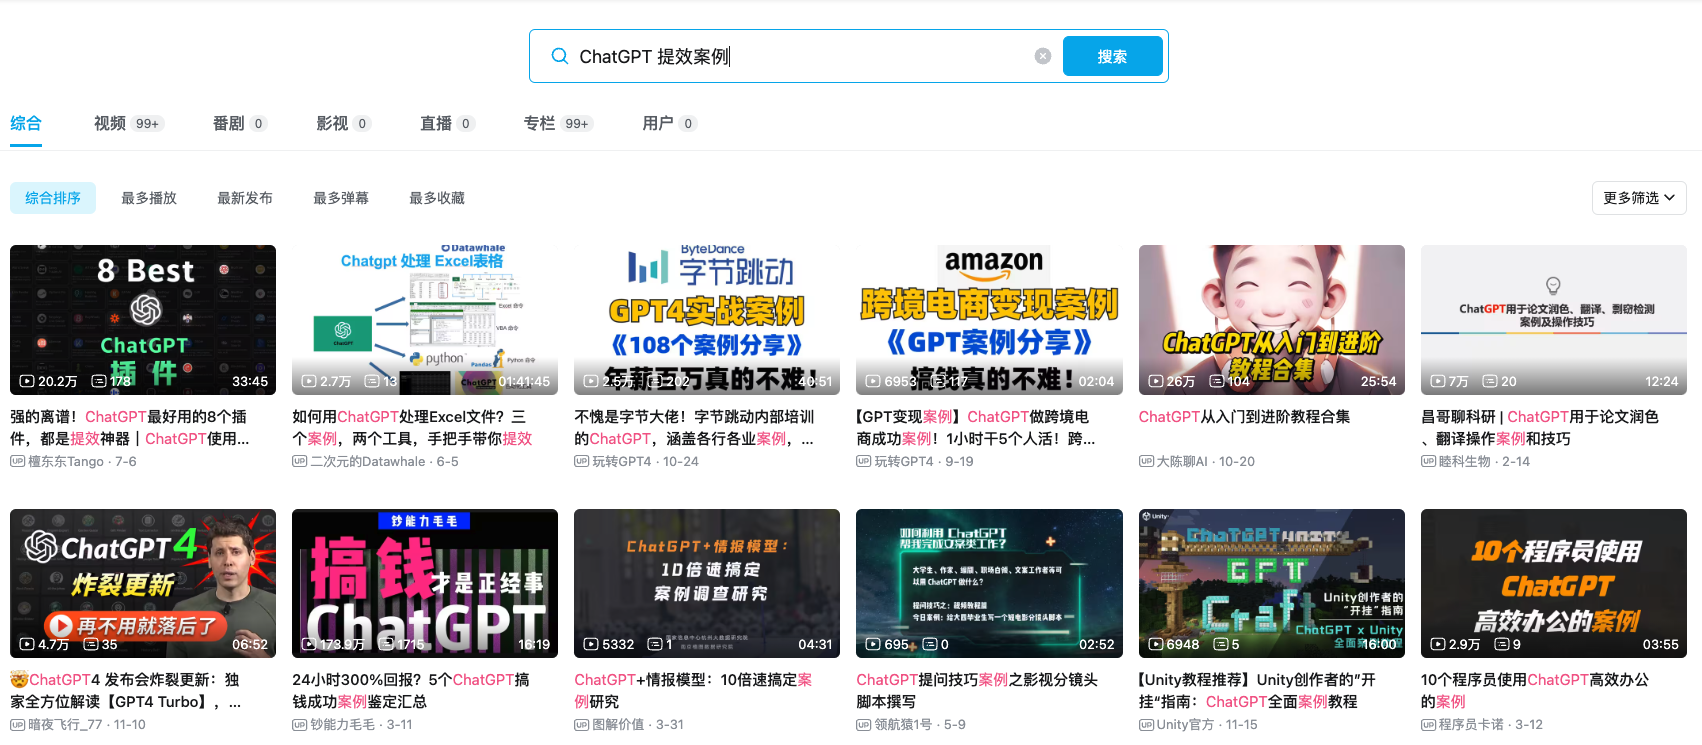
Task: Open the 用户 tab
Action: (669, 123)
